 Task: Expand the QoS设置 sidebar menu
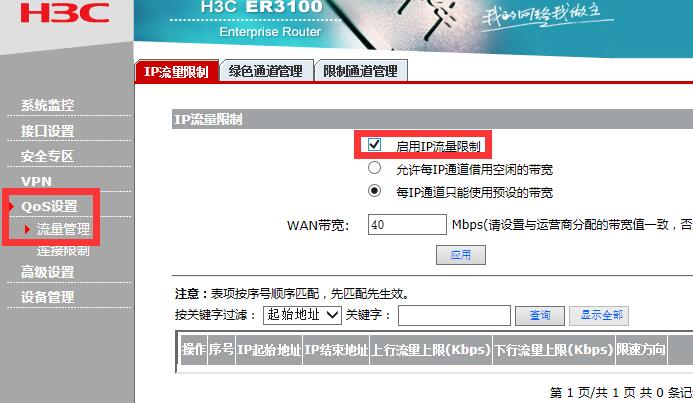pos(49,206)
